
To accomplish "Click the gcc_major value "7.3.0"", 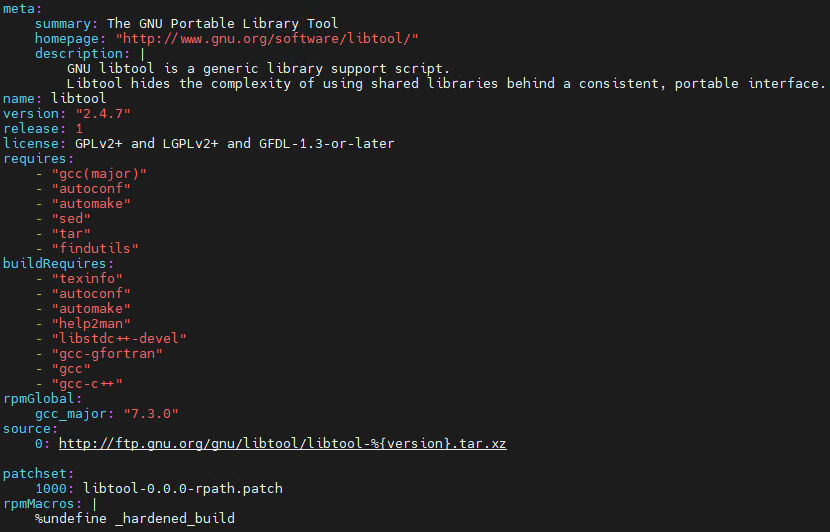I will [151, 413].
